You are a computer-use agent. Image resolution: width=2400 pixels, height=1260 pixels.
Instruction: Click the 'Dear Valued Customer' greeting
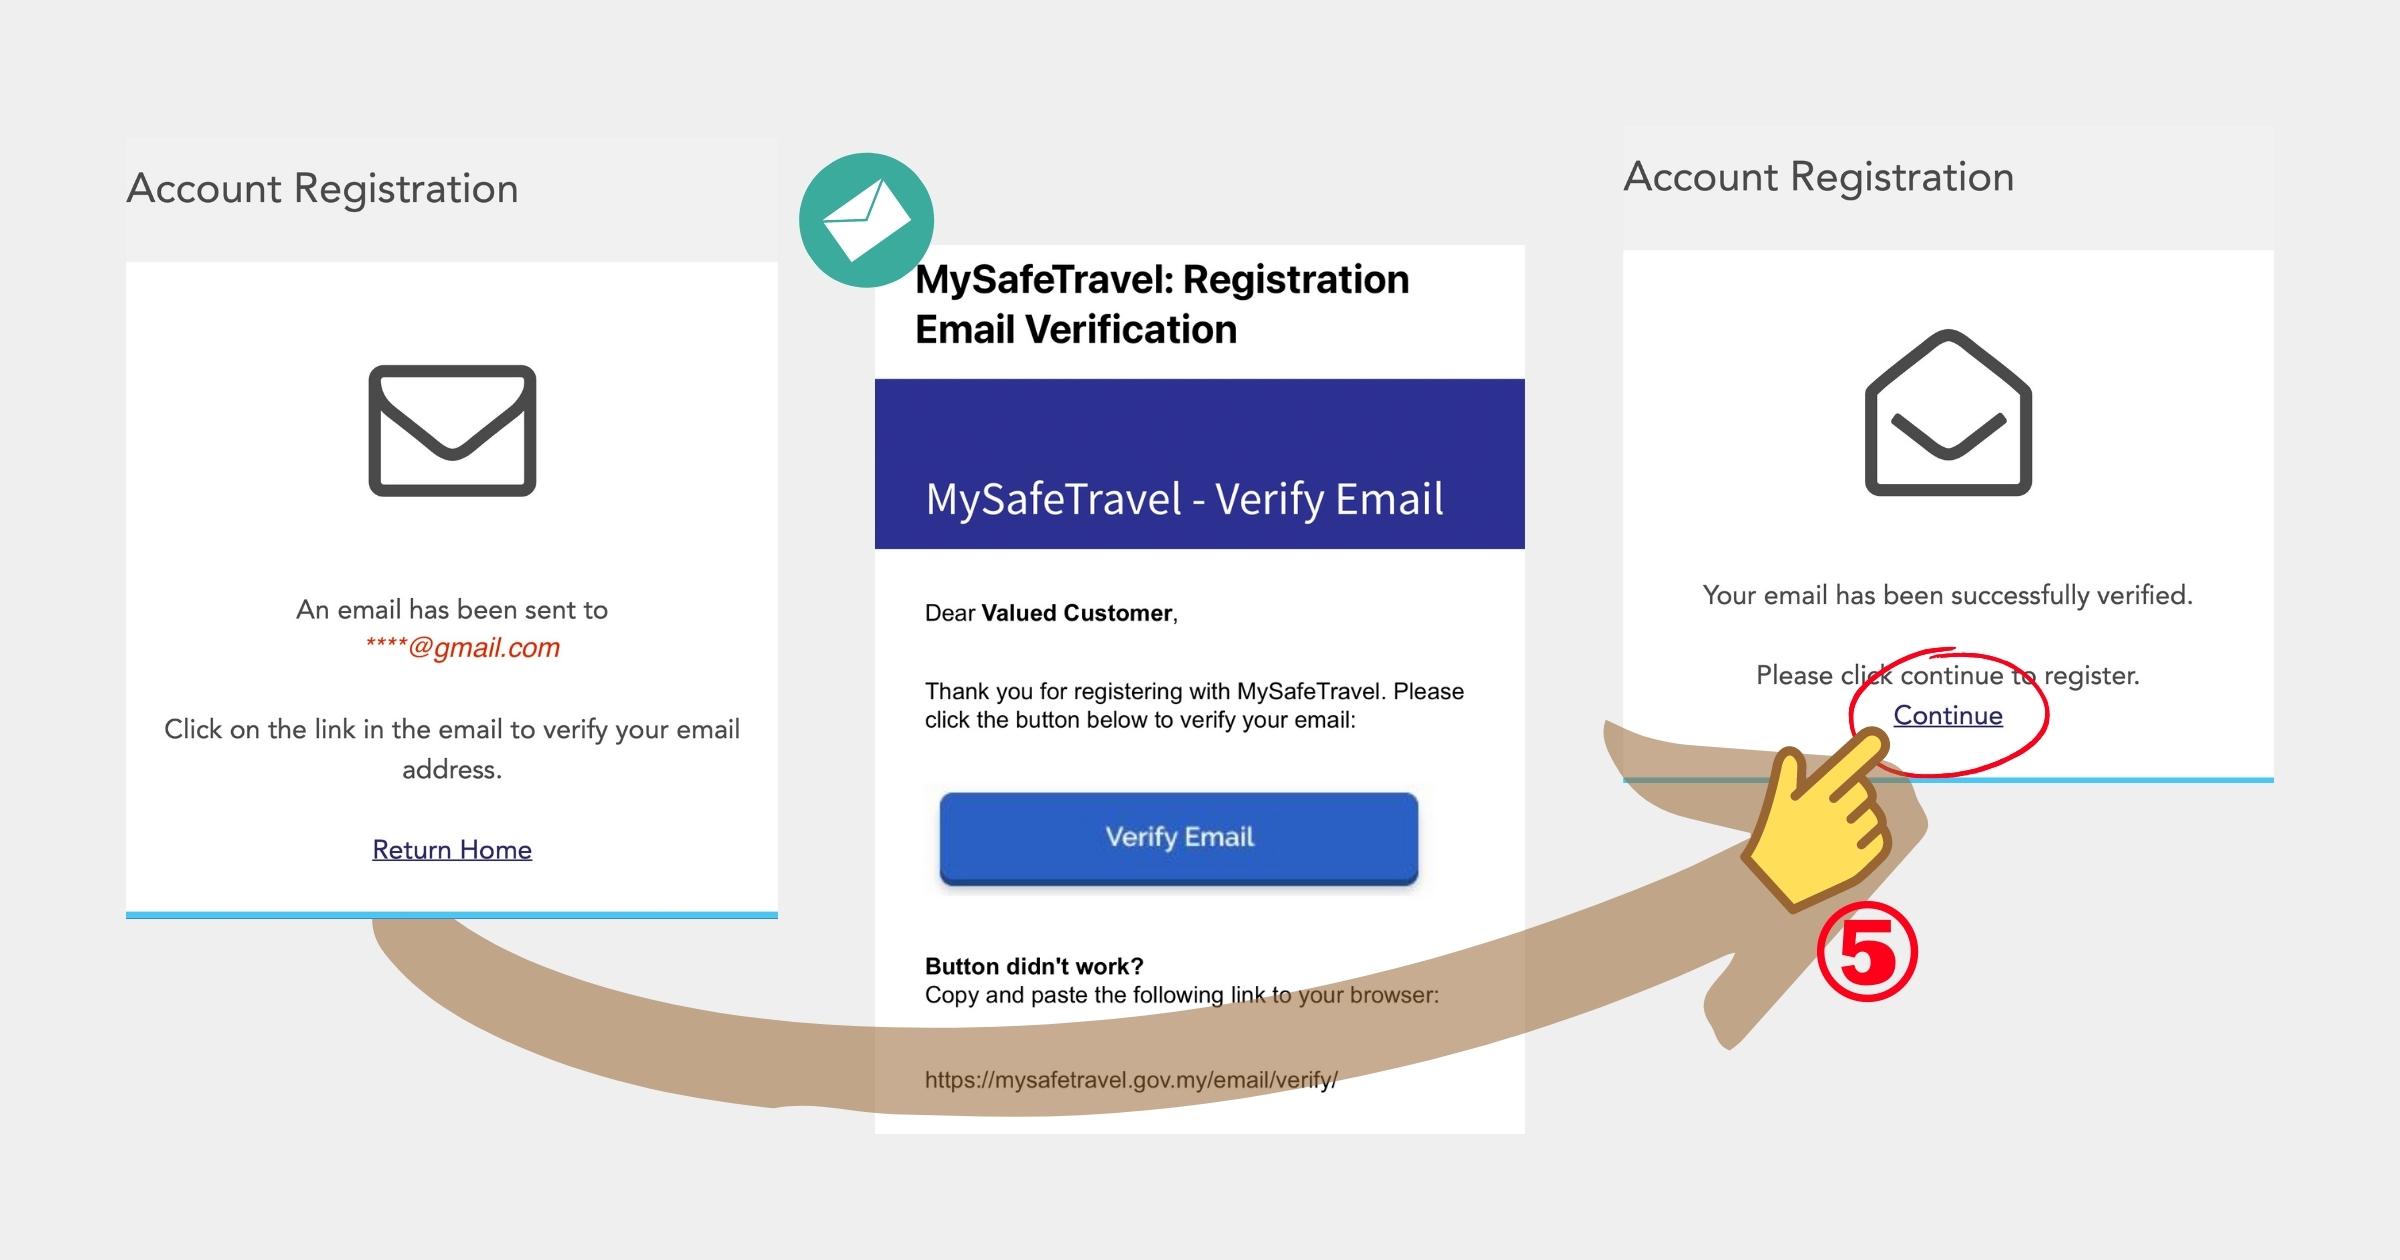(1051, 613)
